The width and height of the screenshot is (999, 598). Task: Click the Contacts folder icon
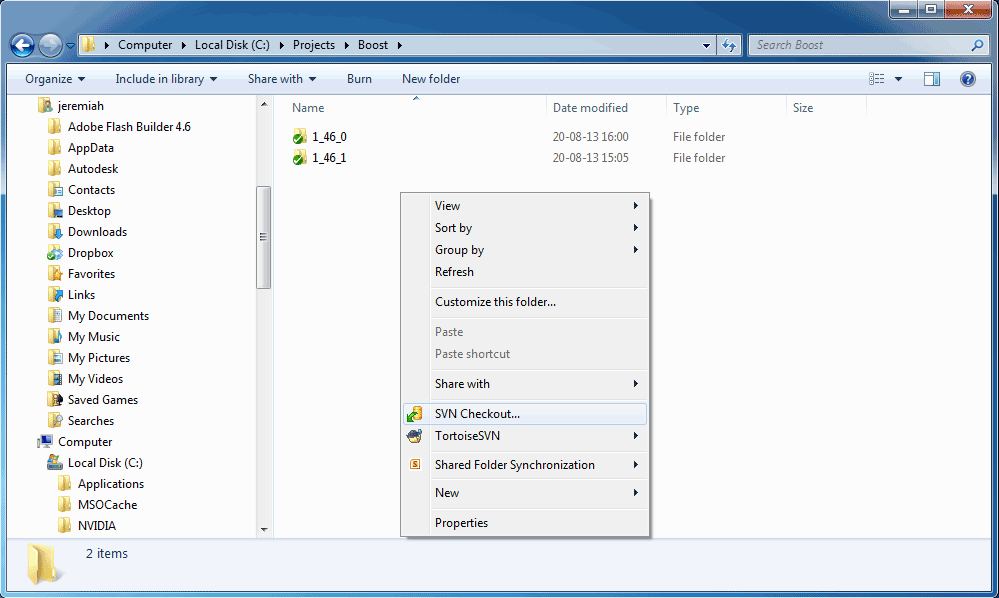click(x=55, y=190)
